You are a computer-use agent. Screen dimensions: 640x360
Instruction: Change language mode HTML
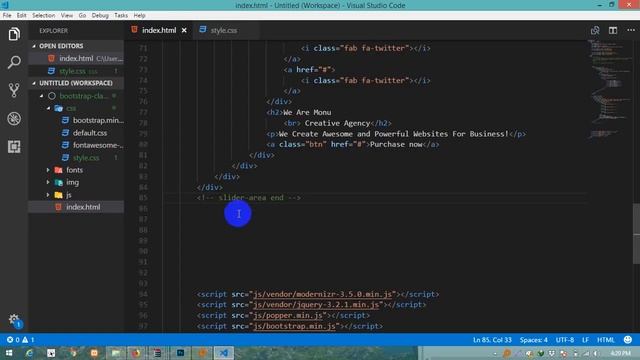(606, 340)
